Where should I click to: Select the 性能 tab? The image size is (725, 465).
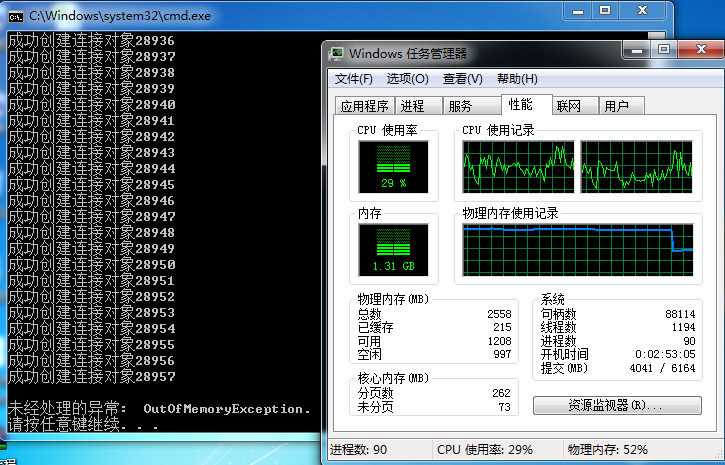coord(526,104)
